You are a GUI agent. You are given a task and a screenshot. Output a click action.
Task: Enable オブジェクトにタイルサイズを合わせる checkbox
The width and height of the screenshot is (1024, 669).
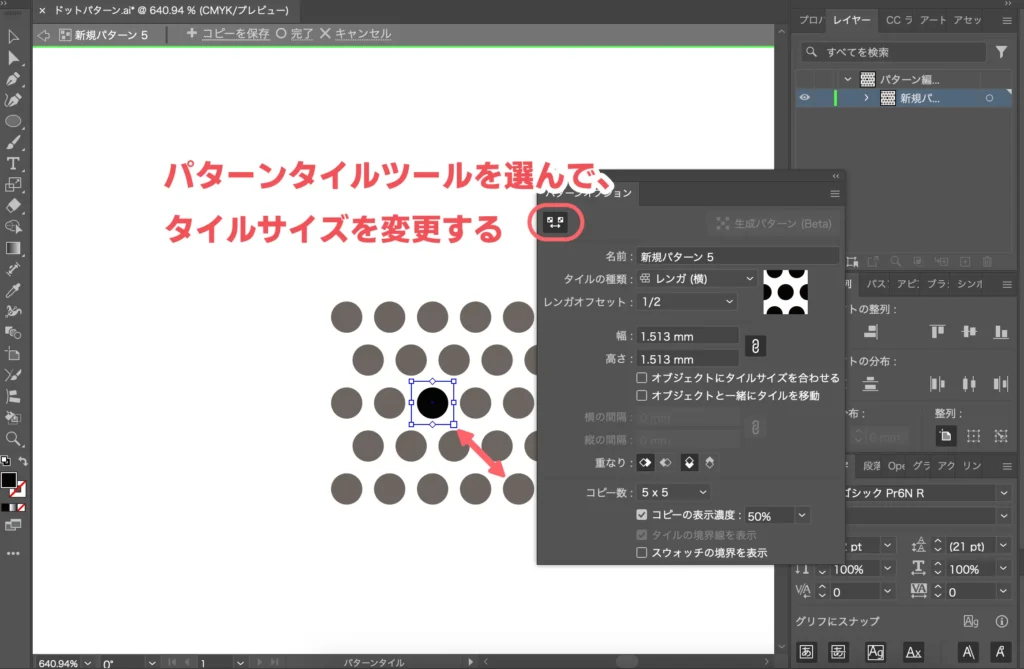(642, 378)
